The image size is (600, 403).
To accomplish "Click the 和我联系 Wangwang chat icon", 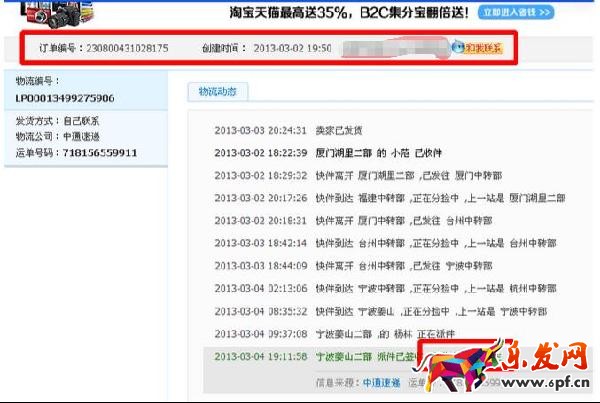I will (477, 47).
